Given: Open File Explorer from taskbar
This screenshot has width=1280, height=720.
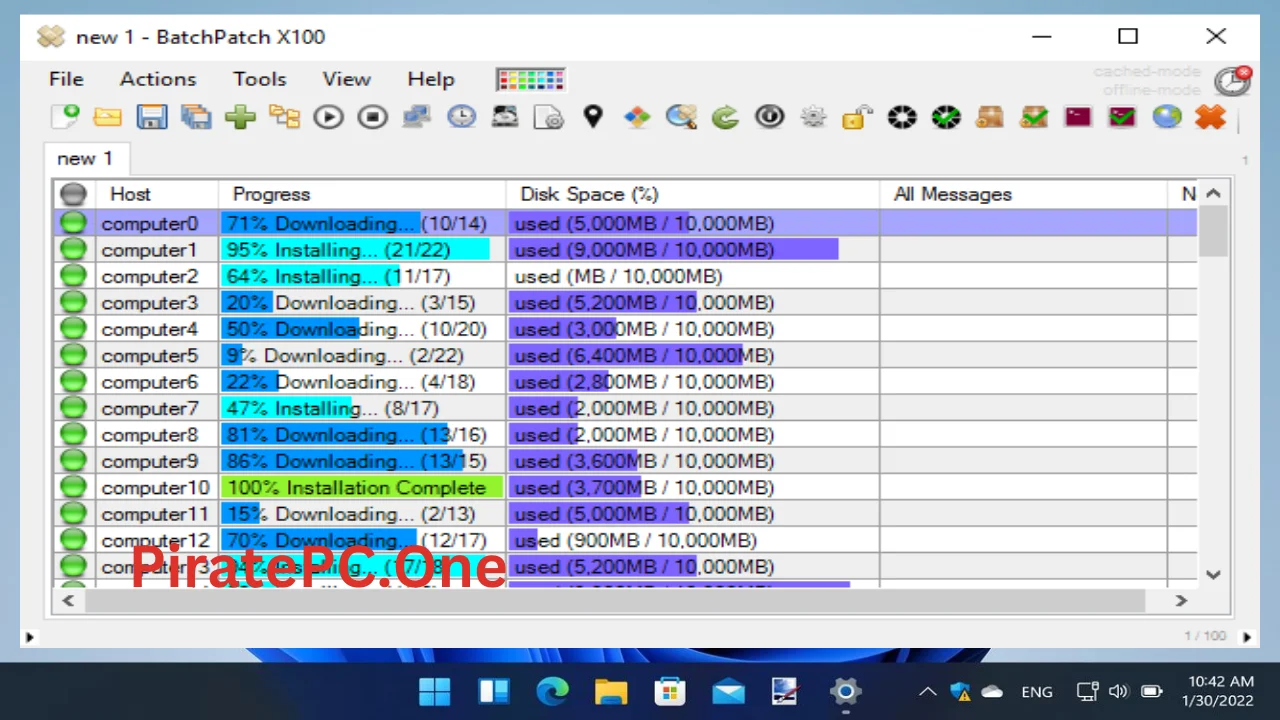Looking at the screenshot, I should [610, 691].
